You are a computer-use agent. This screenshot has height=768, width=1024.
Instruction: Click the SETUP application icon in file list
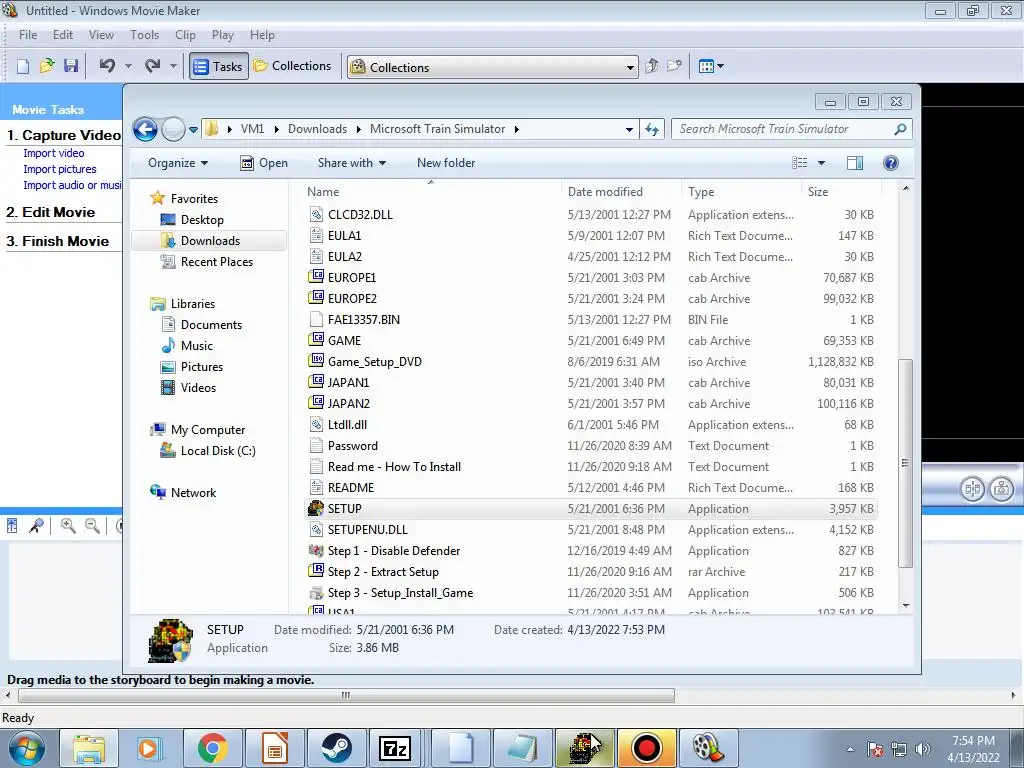pyautogui.click(x=316, y=509)
